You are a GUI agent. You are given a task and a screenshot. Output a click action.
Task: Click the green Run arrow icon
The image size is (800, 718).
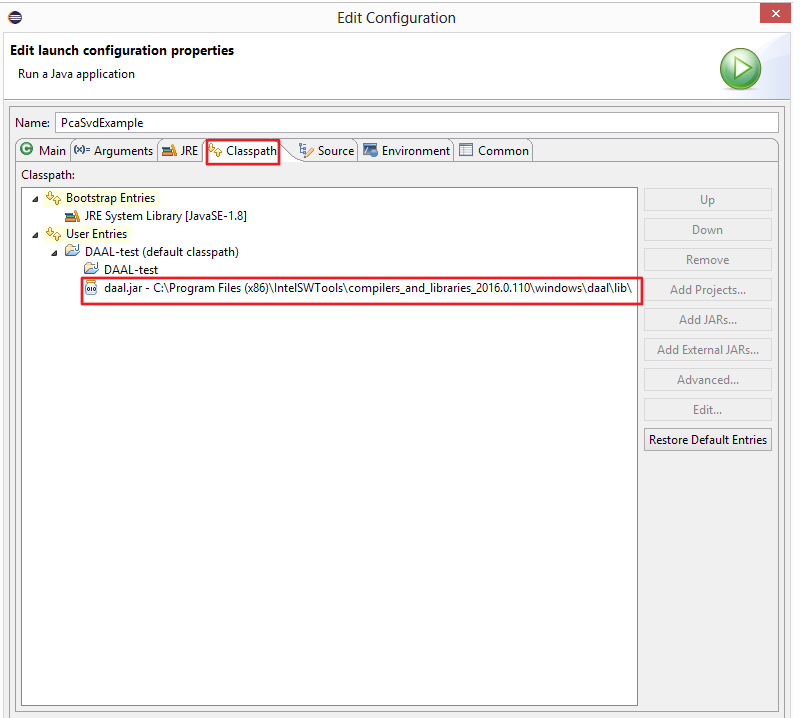pos(740,69)
